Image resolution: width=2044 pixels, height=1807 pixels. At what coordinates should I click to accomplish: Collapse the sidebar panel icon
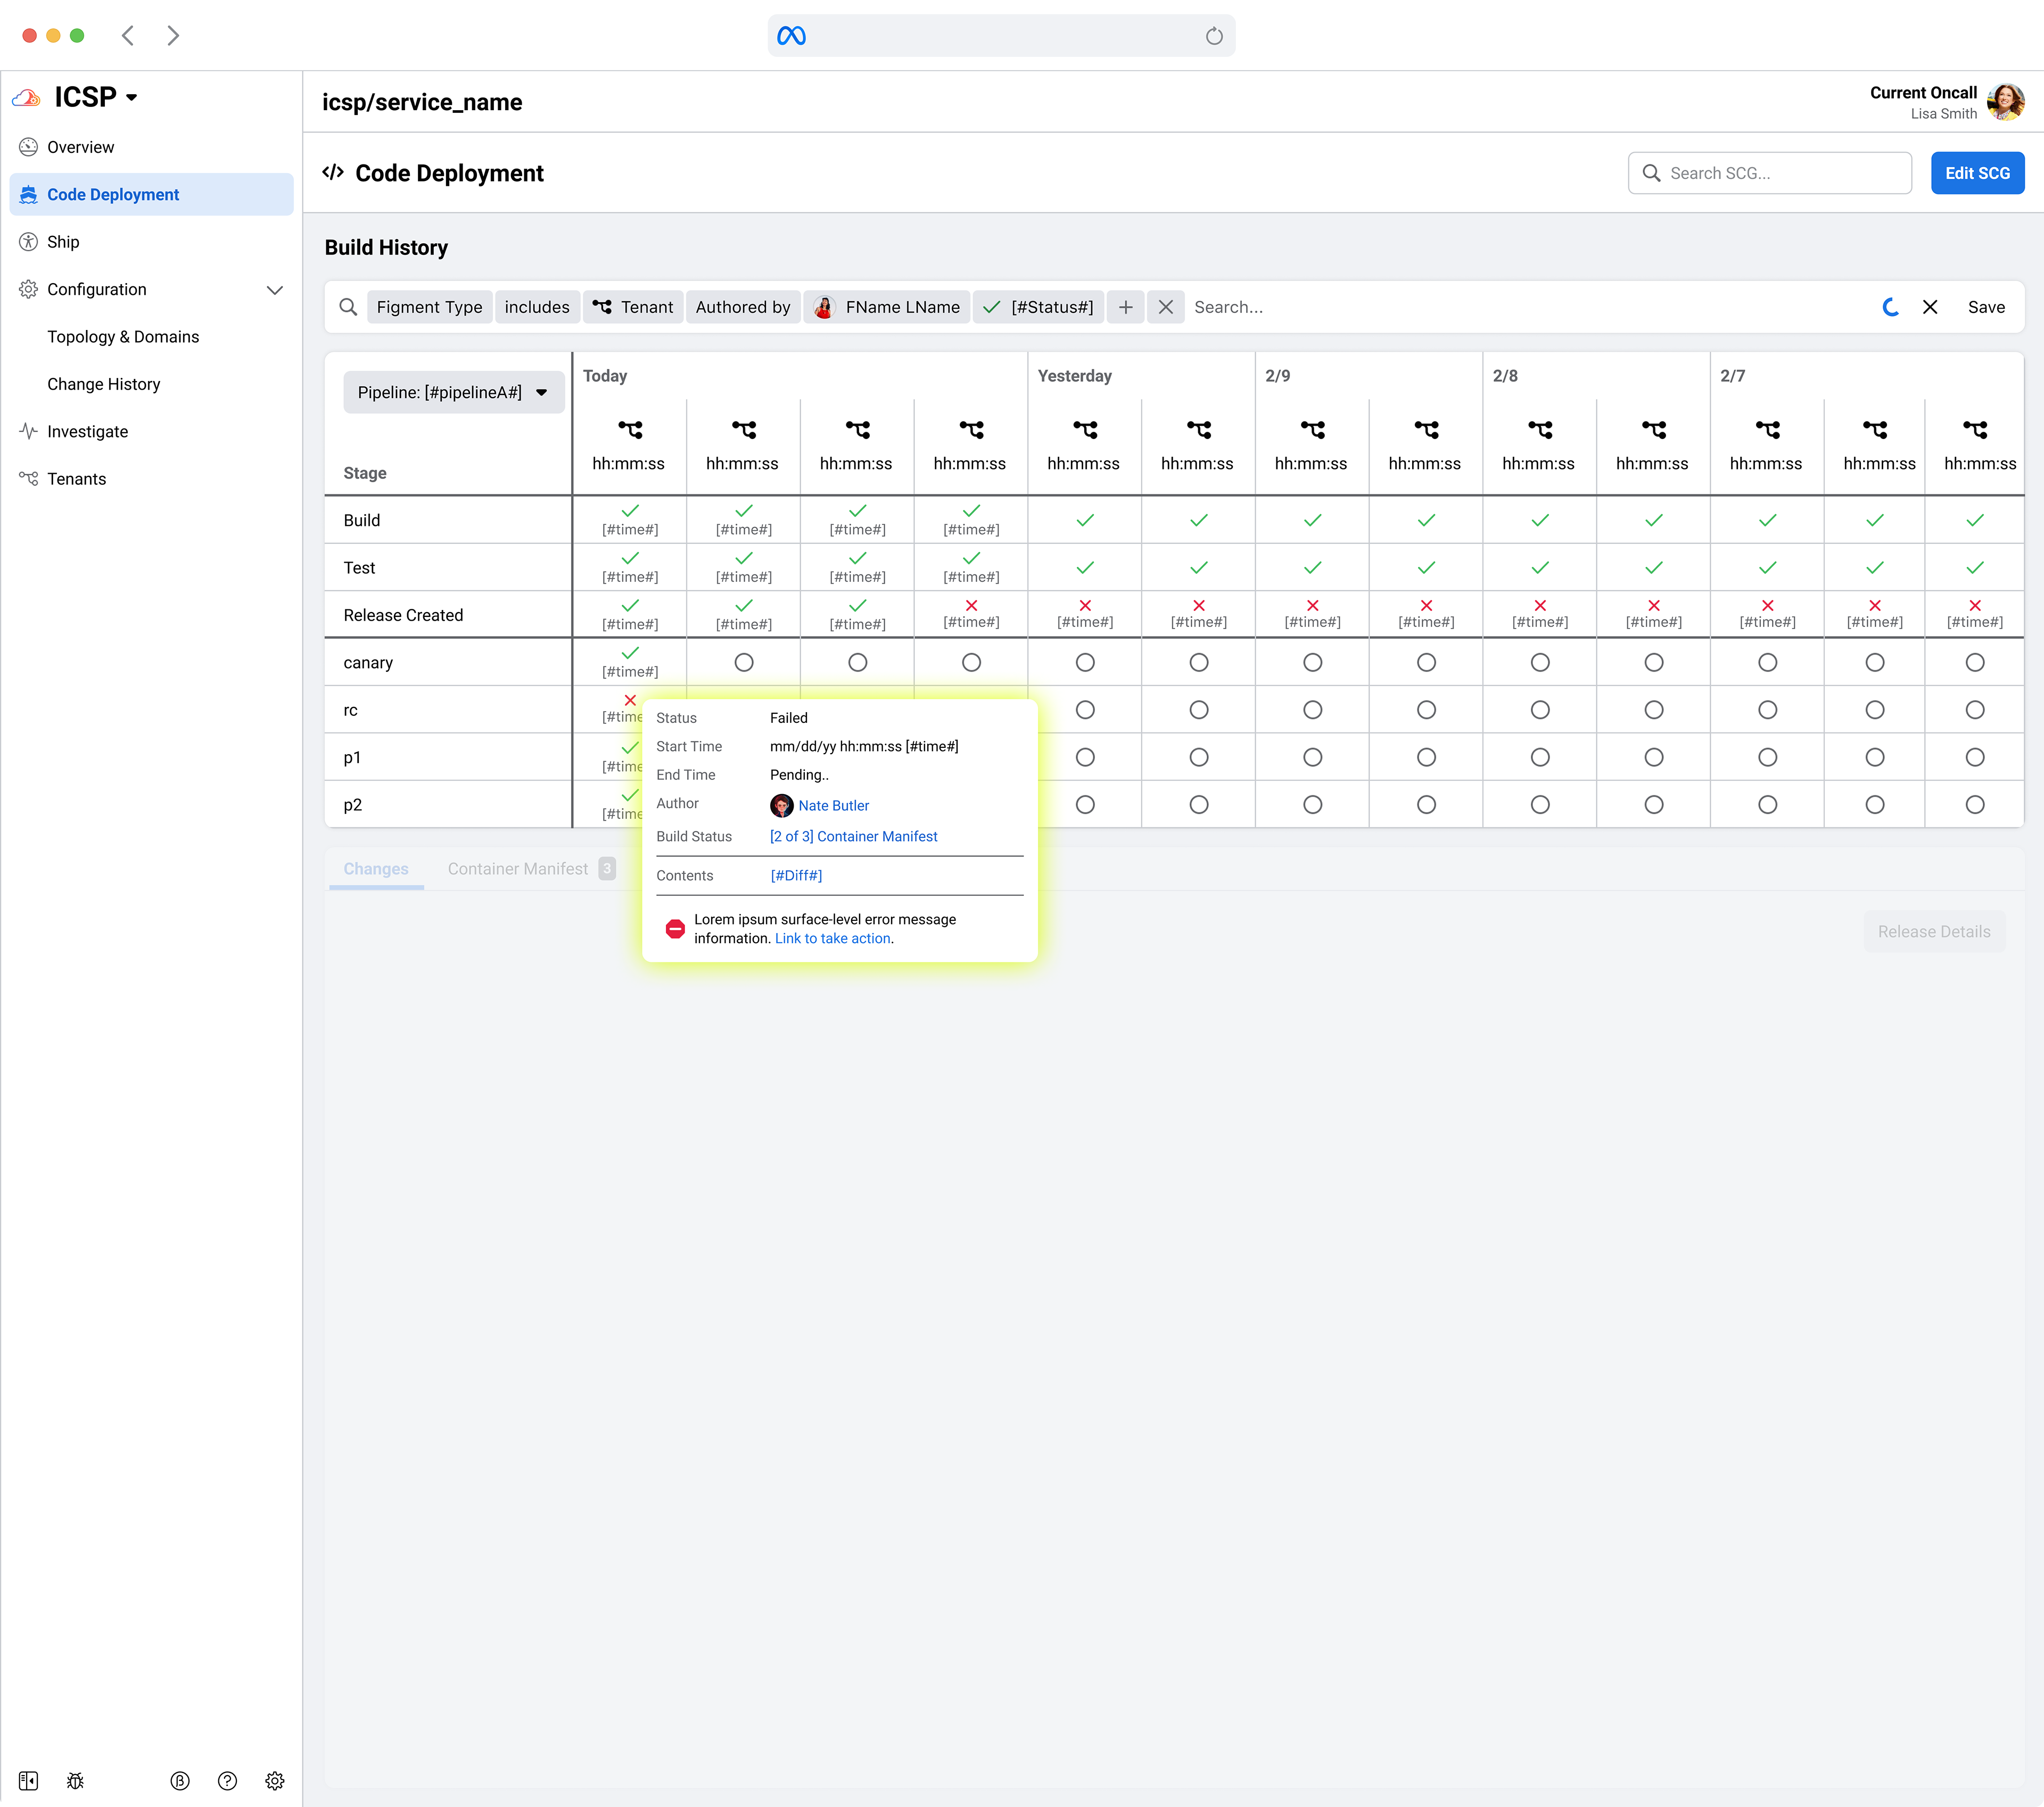click(28, 1780)
